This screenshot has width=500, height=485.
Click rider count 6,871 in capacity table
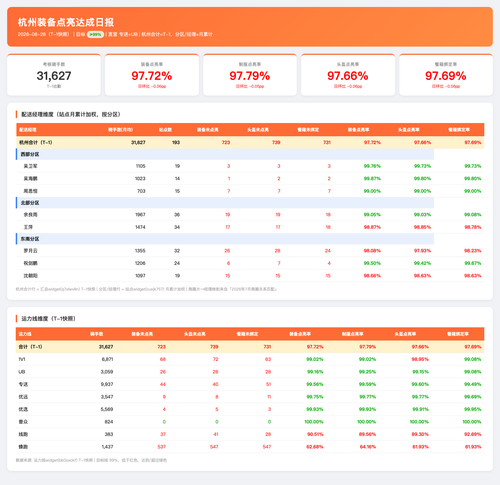(x=107, y=359)
